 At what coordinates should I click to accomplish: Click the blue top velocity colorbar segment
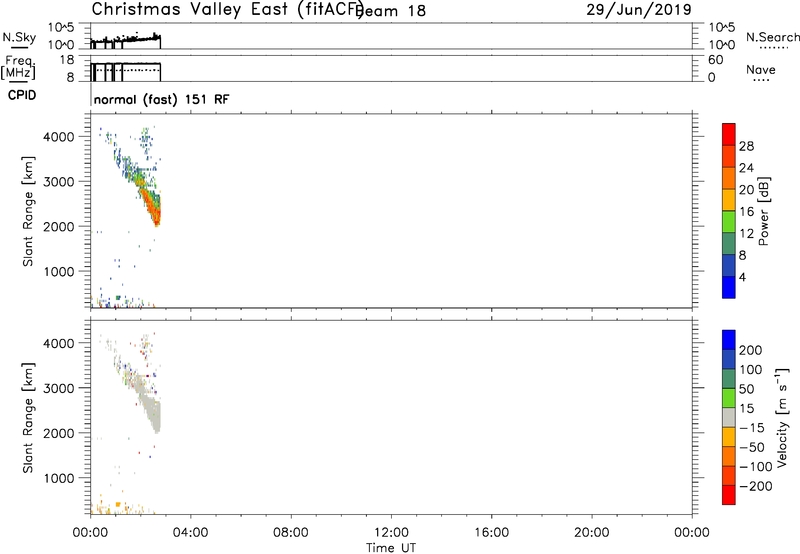pyautogui.click(x=729, y=340)
